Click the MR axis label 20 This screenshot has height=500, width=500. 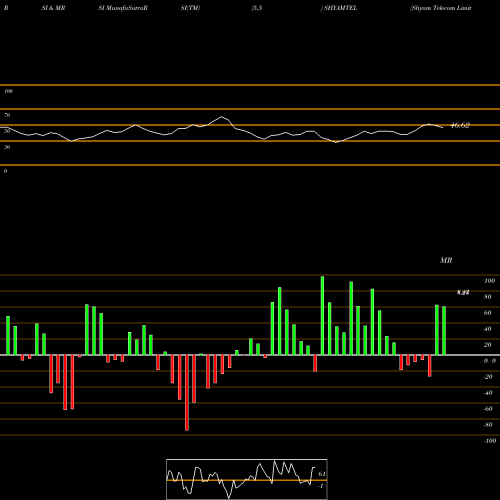tap(488, 345)
